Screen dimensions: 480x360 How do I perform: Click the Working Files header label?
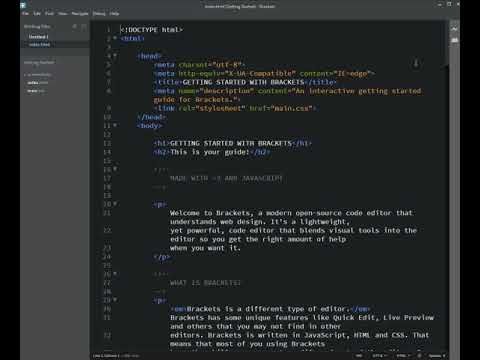coord(37,27)
